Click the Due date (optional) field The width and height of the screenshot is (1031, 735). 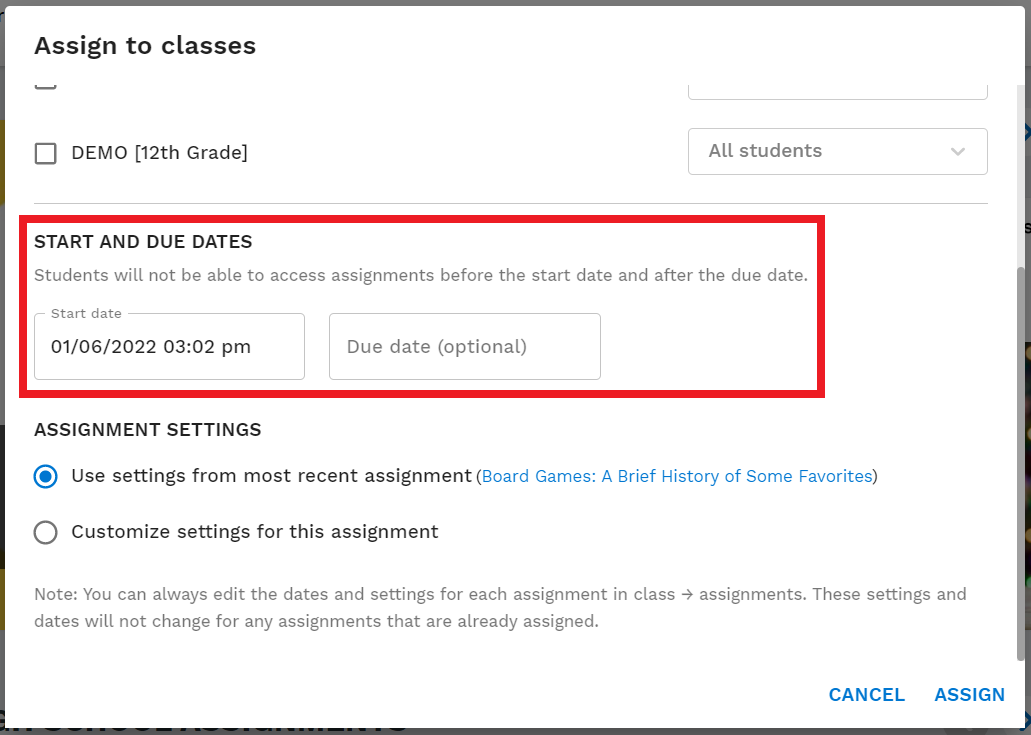click(x=465, y=346)
